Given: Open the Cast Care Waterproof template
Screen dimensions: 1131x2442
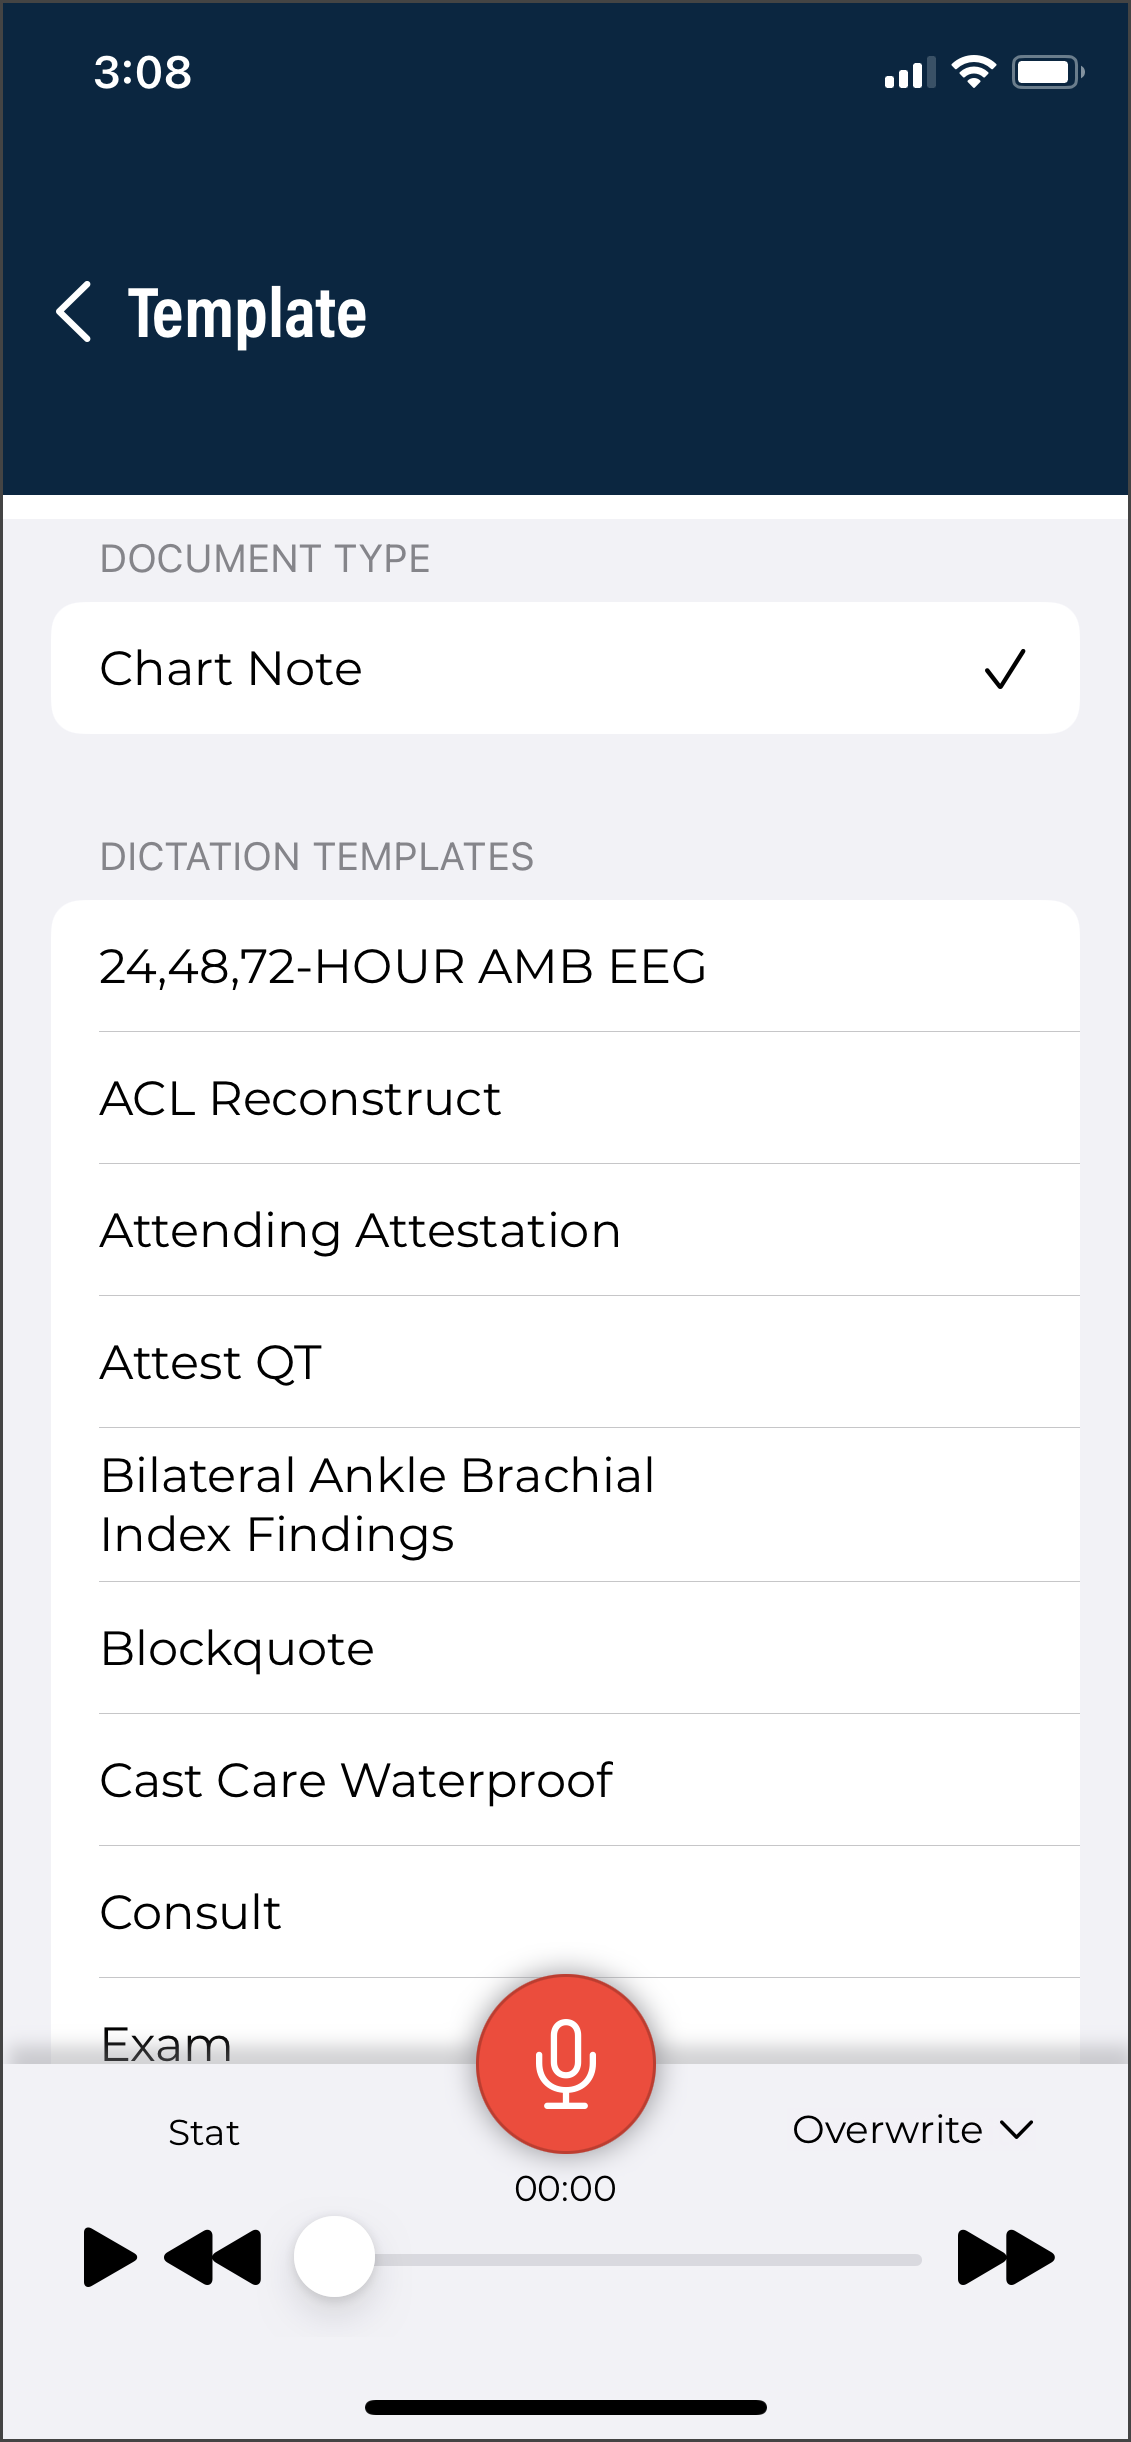Looking at the screenshot, I should 565,1781.
